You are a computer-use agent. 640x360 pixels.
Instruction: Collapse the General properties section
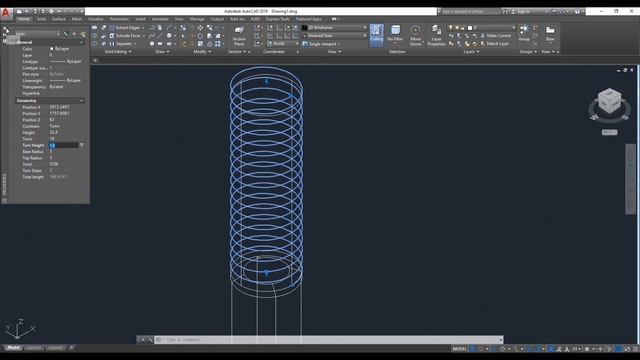pos(81,42)
